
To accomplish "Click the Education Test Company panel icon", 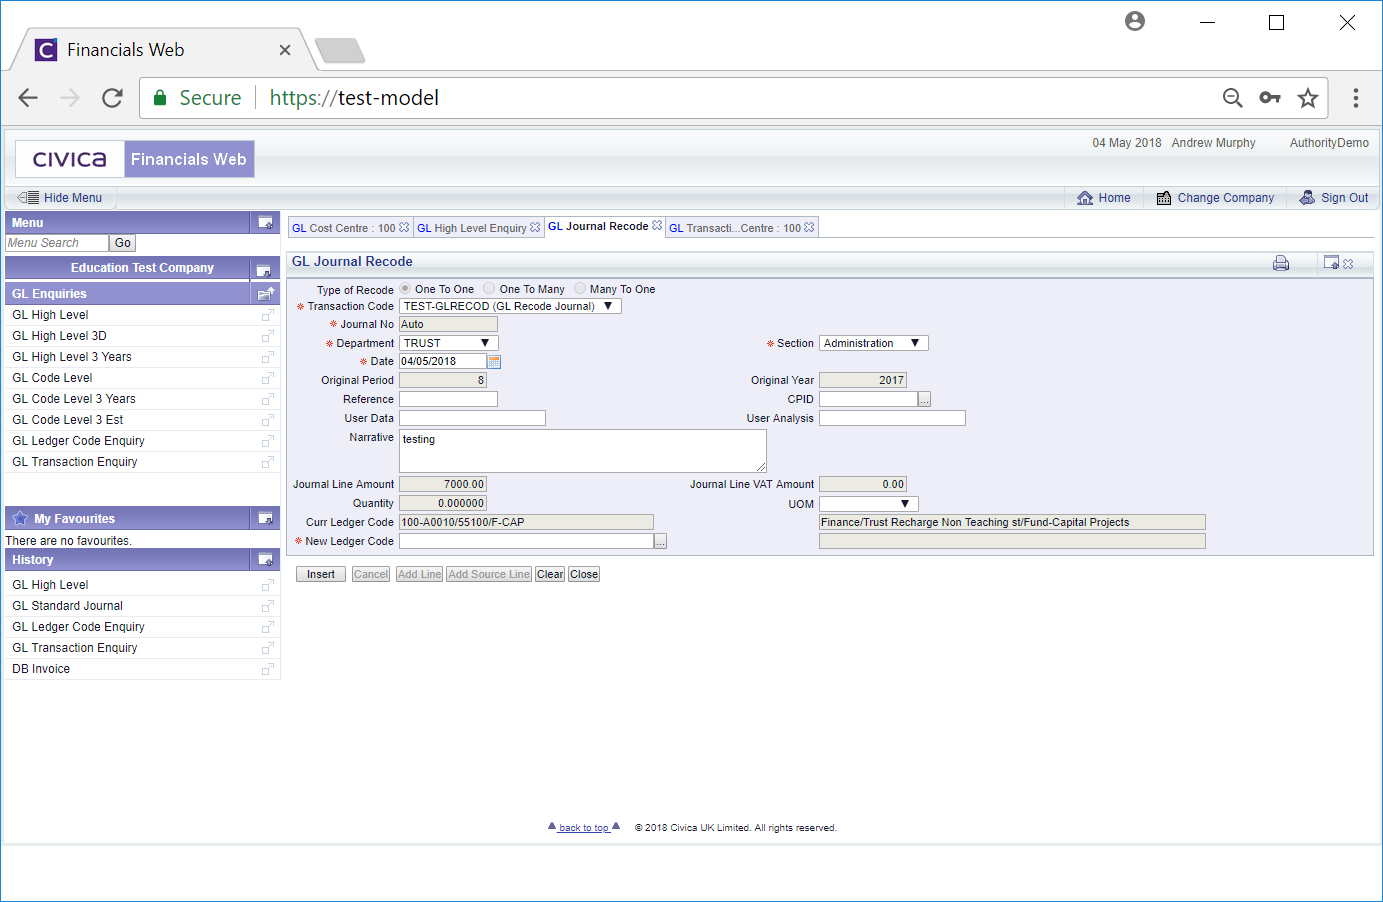I will pos(263,270).
